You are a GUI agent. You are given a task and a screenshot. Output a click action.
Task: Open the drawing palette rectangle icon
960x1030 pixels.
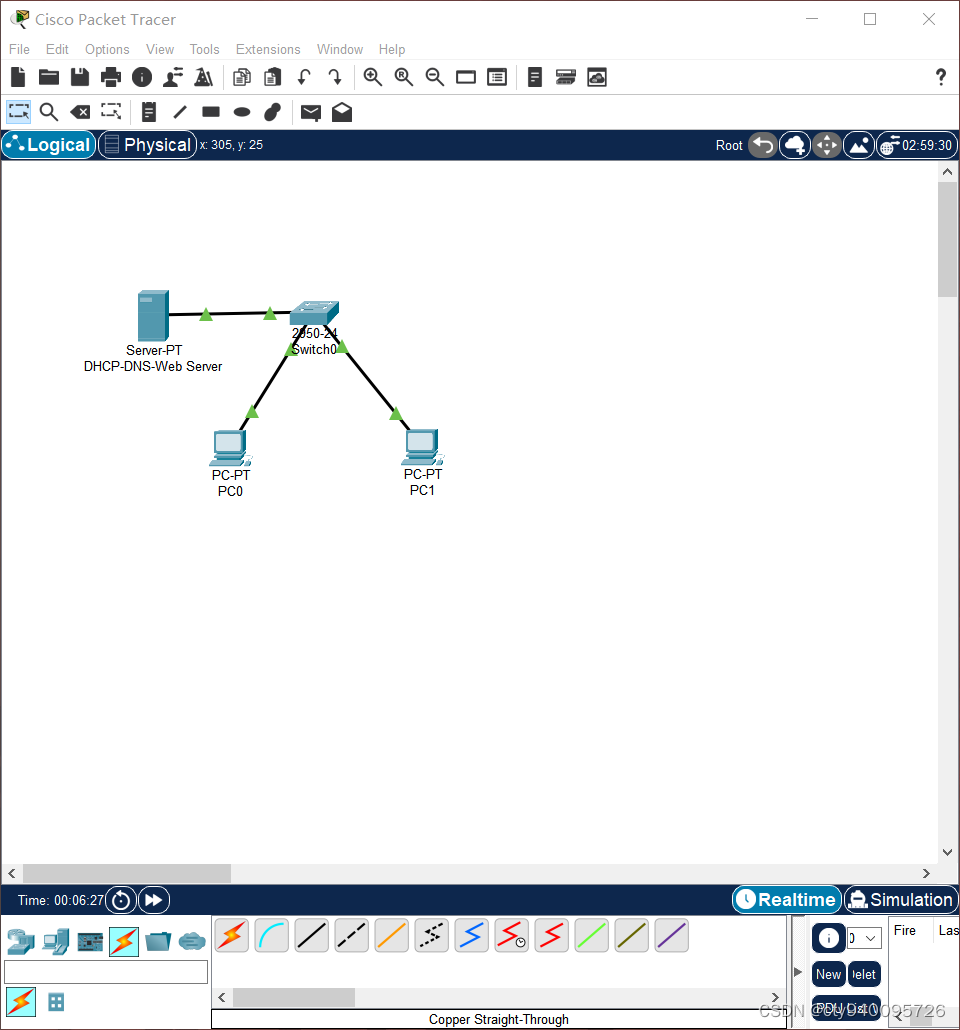(466, 78)
